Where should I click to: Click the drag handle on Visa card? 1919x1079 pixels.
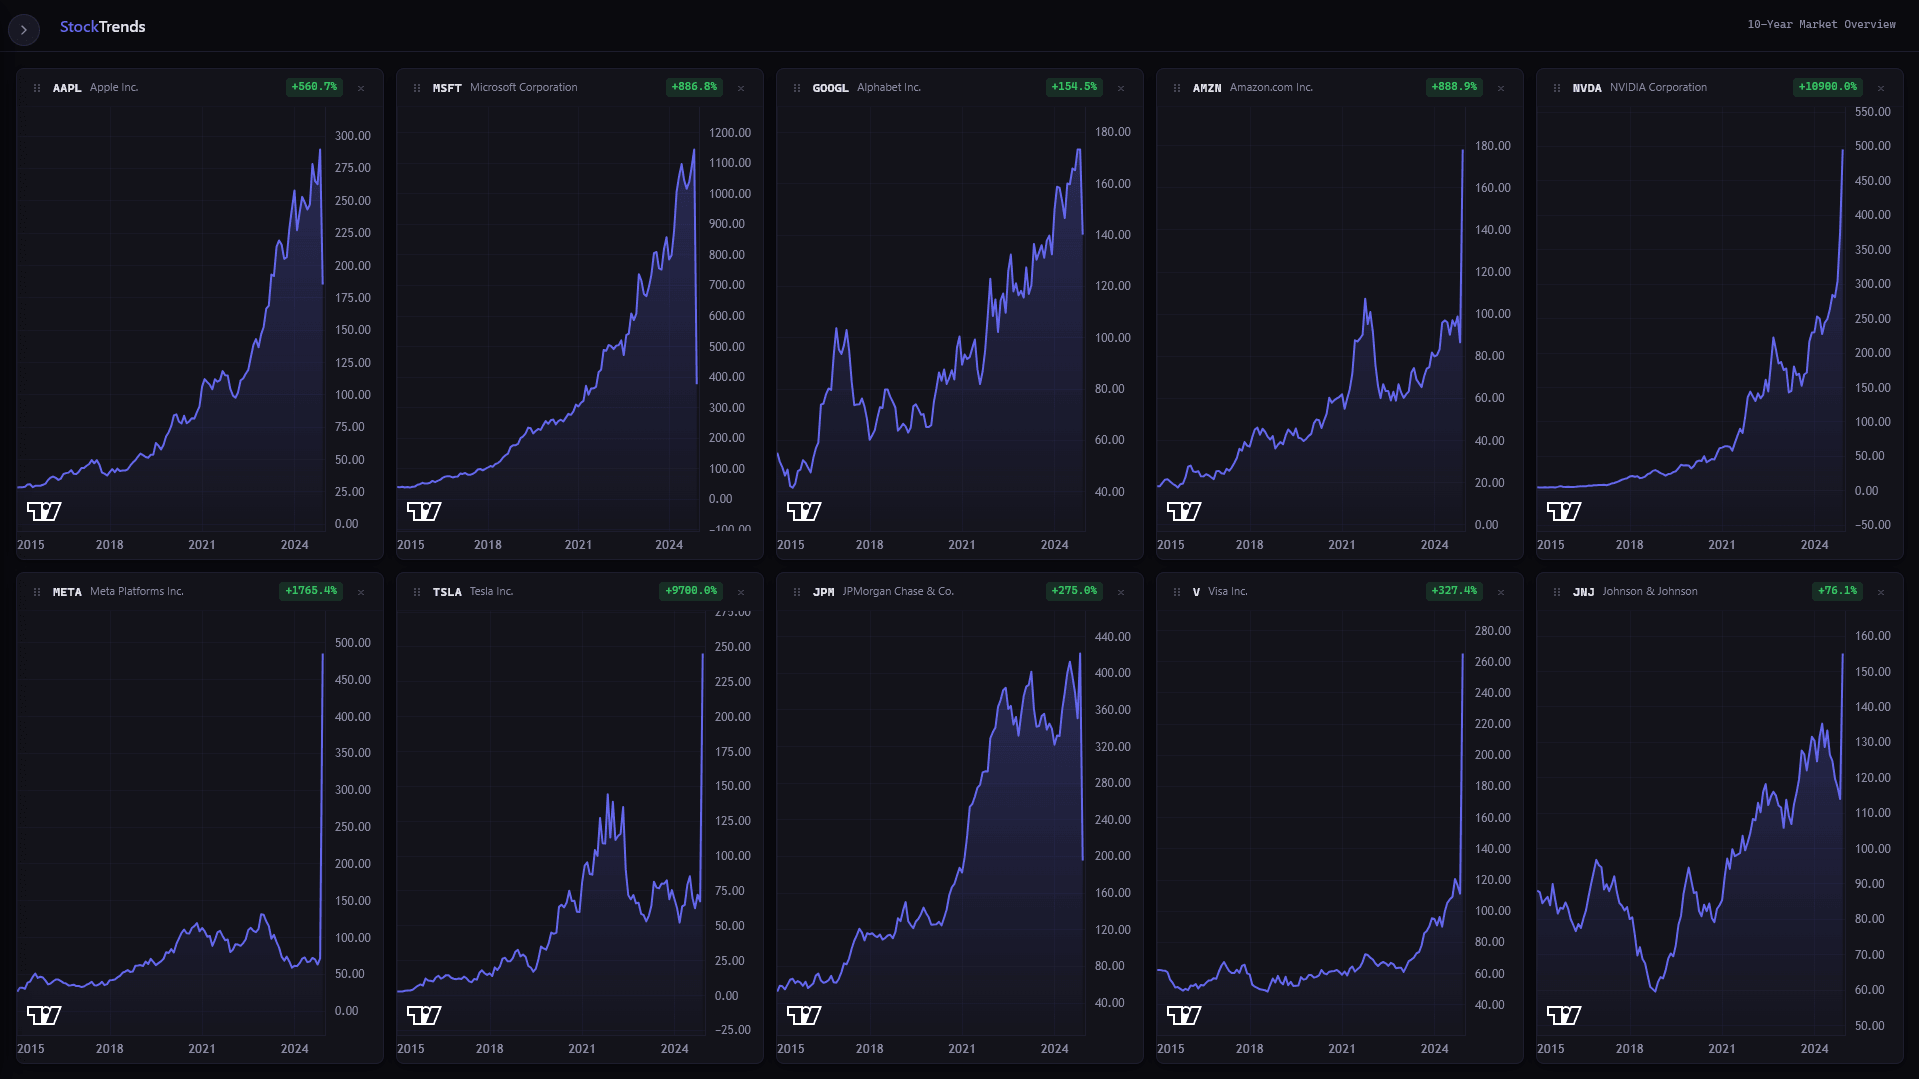tap(1177, 592)
